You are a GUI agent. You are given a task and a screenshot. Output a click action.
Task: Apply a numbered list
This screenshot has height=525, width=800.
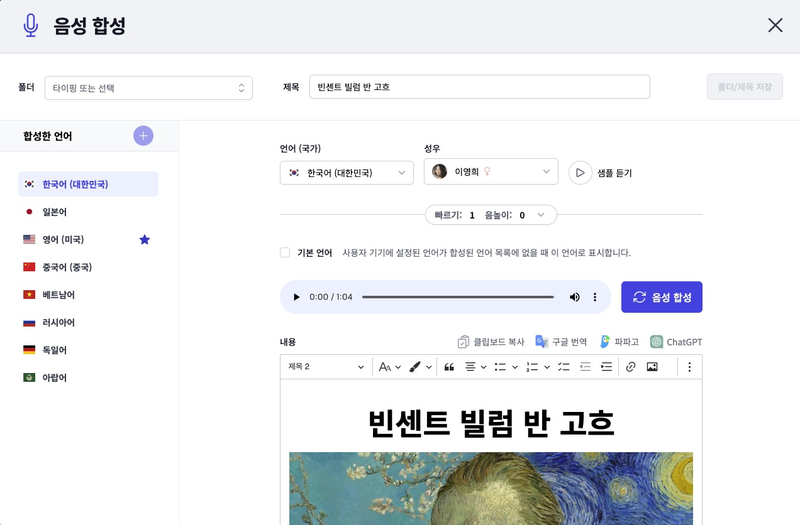(x=532, y=367)
